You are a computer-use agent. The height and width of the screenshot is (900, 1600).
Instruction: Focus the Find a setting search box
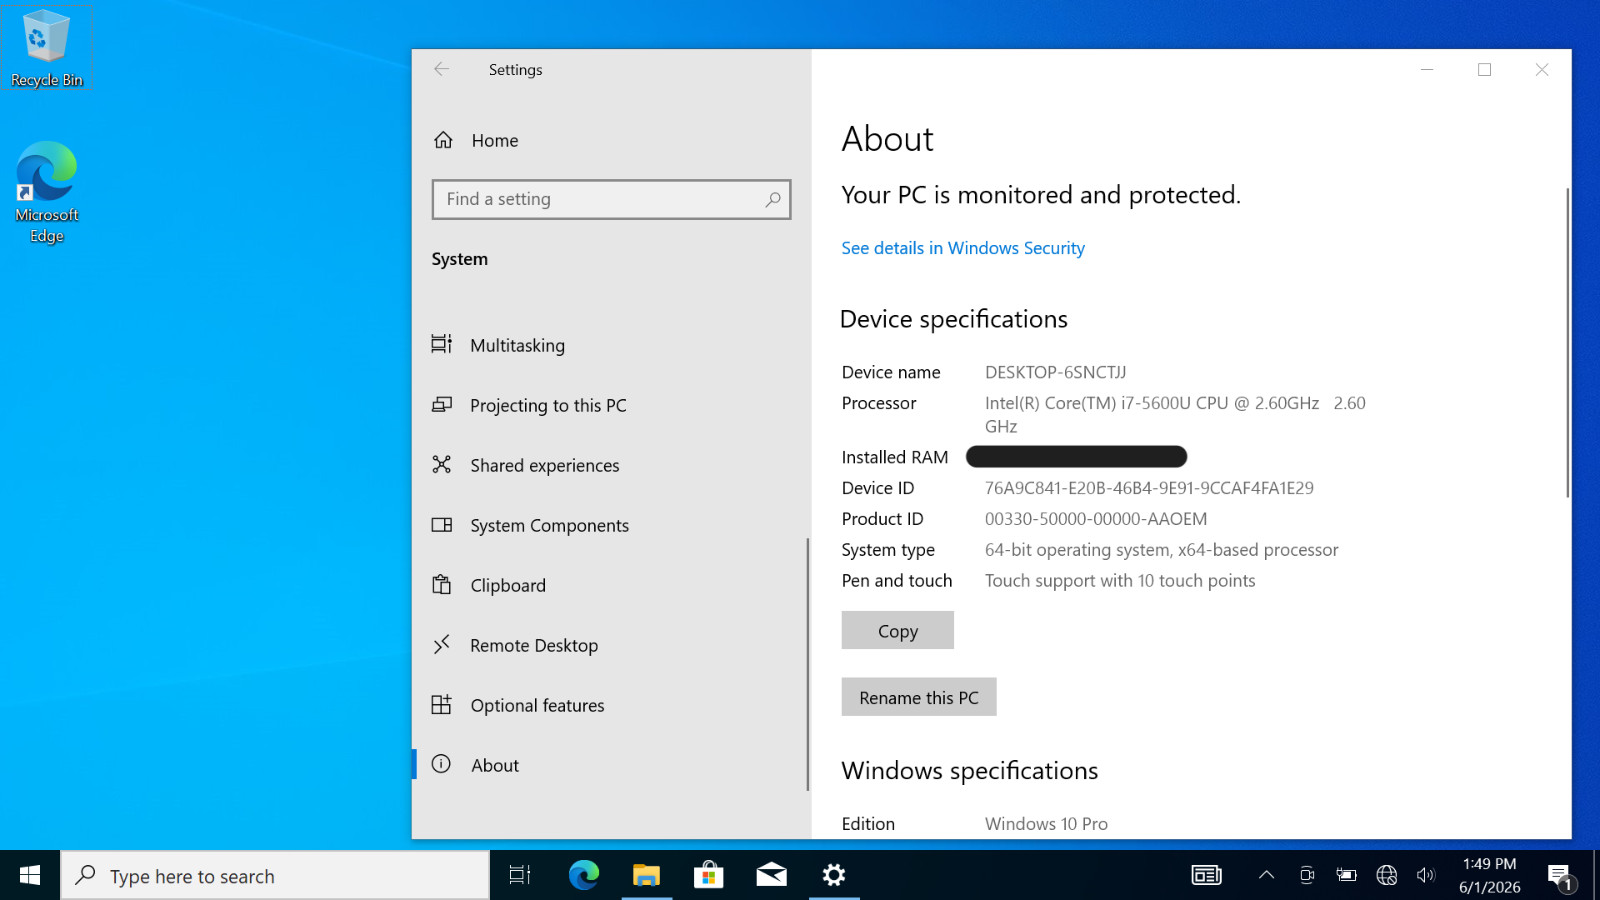tap(611, 199)
